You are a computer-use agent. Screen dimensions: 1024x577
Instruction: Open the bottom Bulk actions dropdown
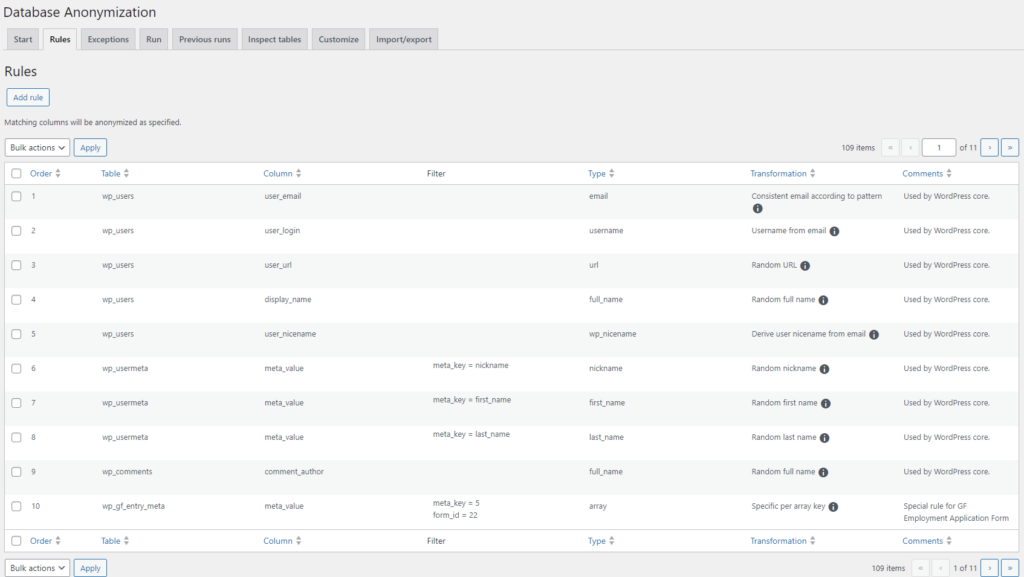(x=38, y=568)
